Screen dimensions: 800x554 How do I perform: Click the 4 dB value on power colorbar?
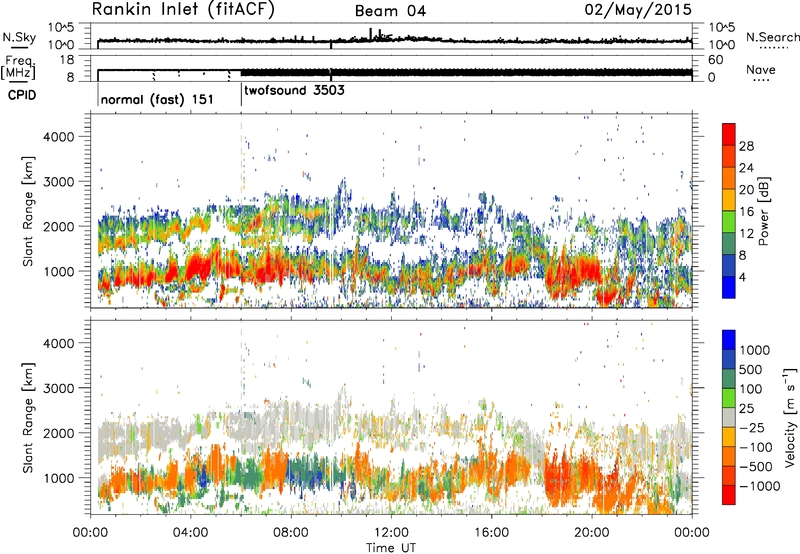742,277
